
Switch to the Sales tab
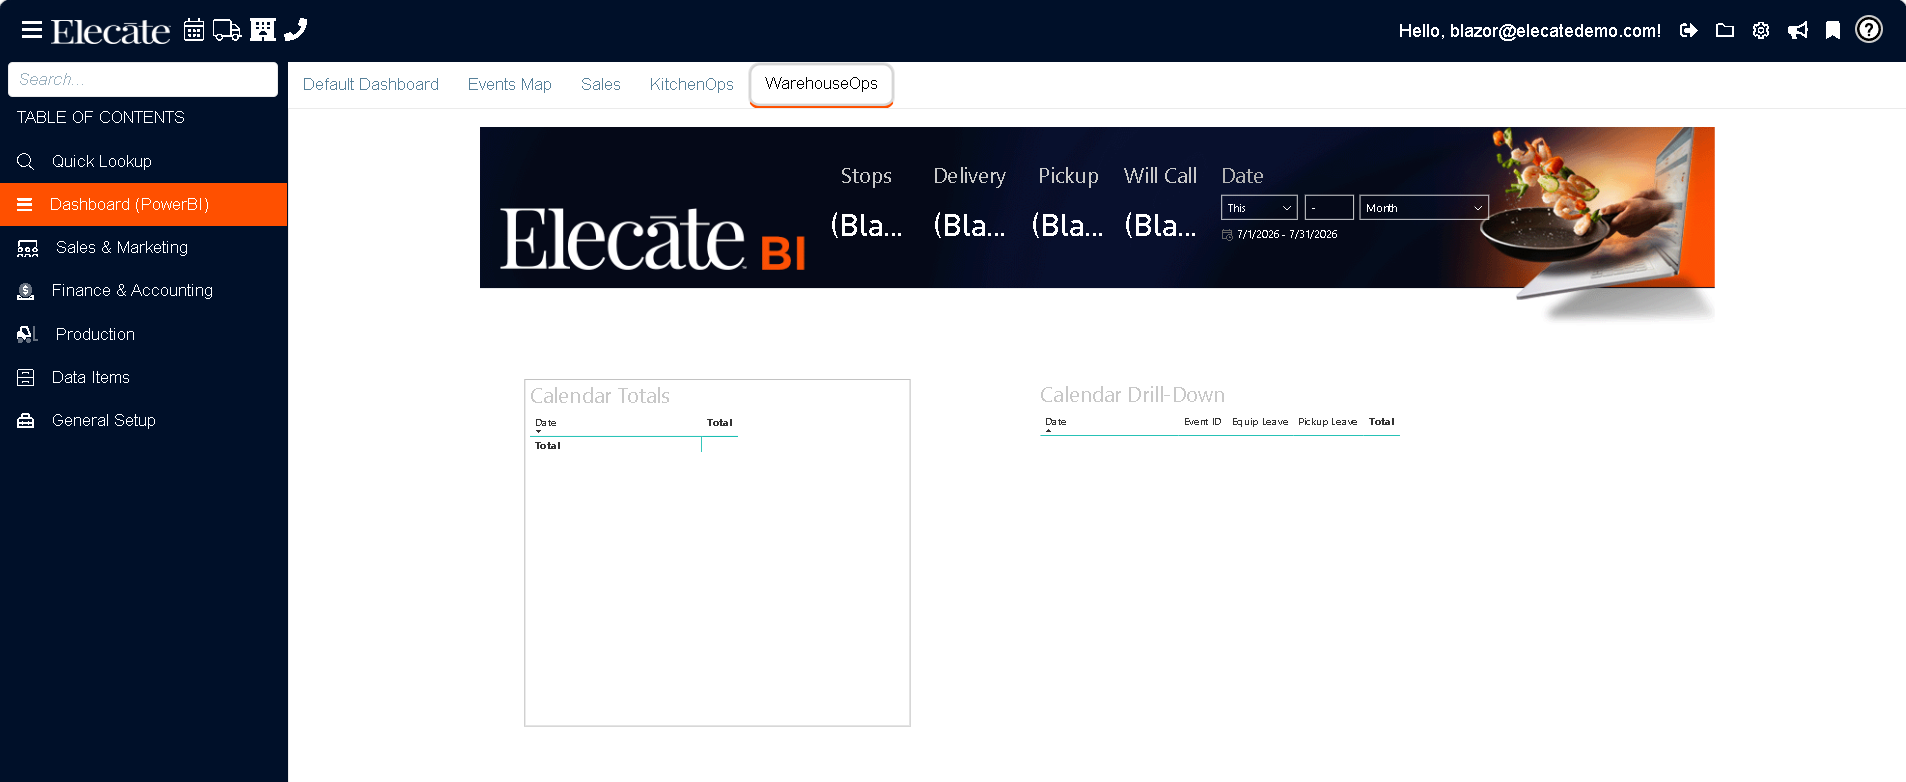pyautogui.click(x=601, y=84)
